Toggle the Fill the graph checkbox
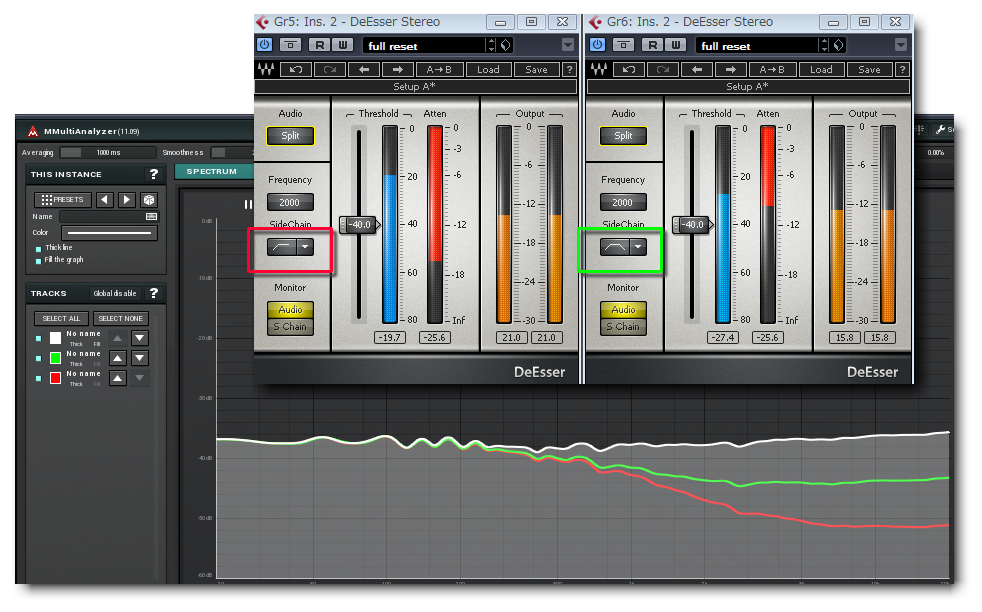This screenshot has width=982, height=612. click(38, 261)
